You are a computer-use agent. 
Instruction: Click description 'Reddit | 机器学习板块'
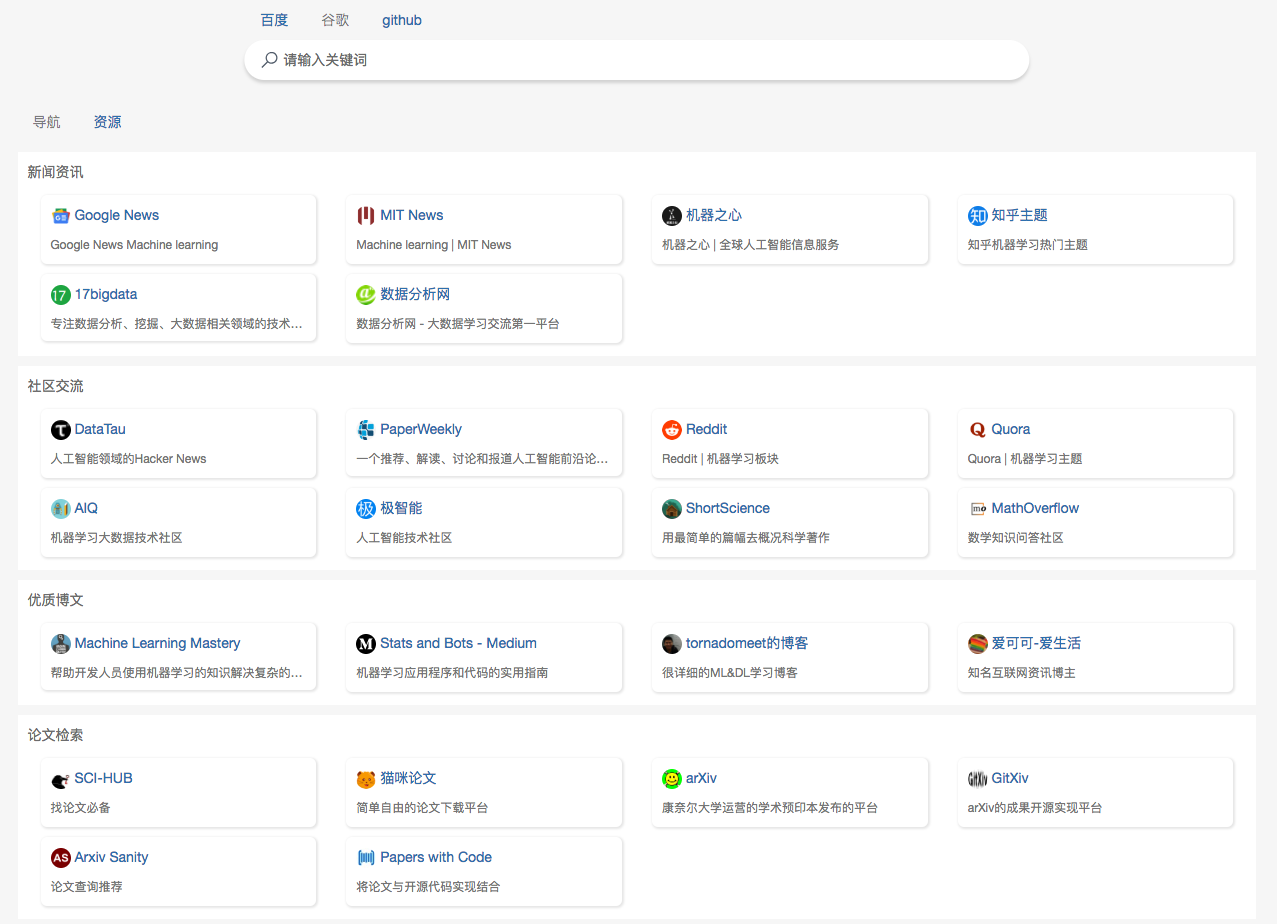pos(720,459)
